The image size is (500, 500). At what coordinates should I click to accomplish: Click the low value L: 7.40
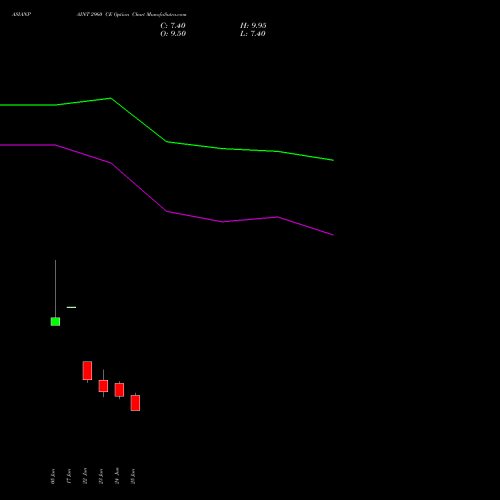coord(253,34)
